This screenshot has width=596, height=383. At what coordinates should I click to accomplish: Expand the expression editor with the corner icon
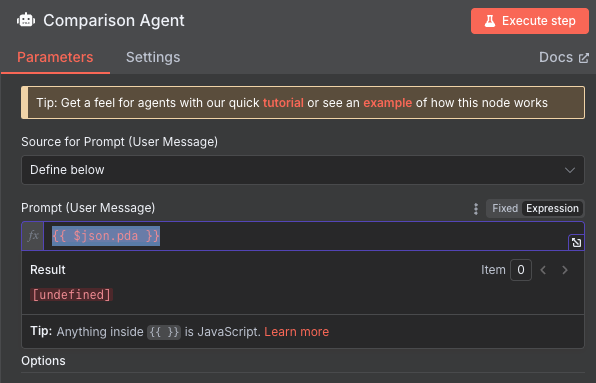576,242
